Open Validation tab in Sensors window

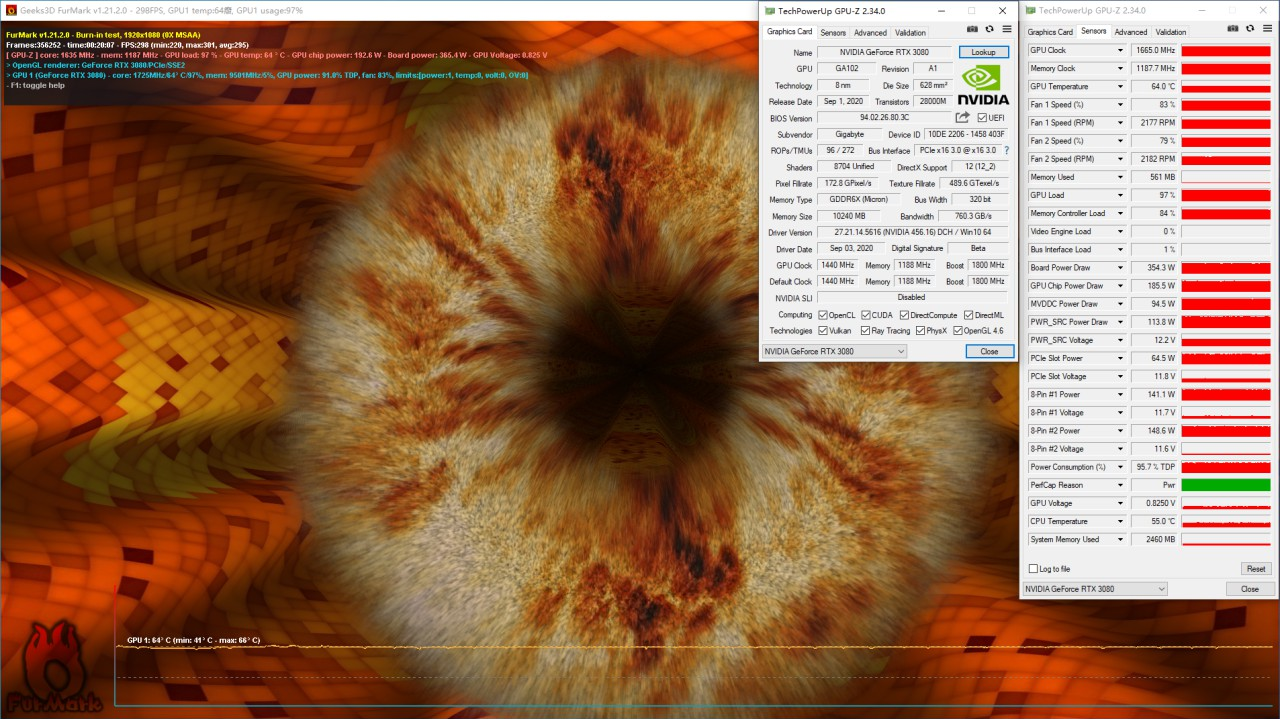[x=1171, y=32]
